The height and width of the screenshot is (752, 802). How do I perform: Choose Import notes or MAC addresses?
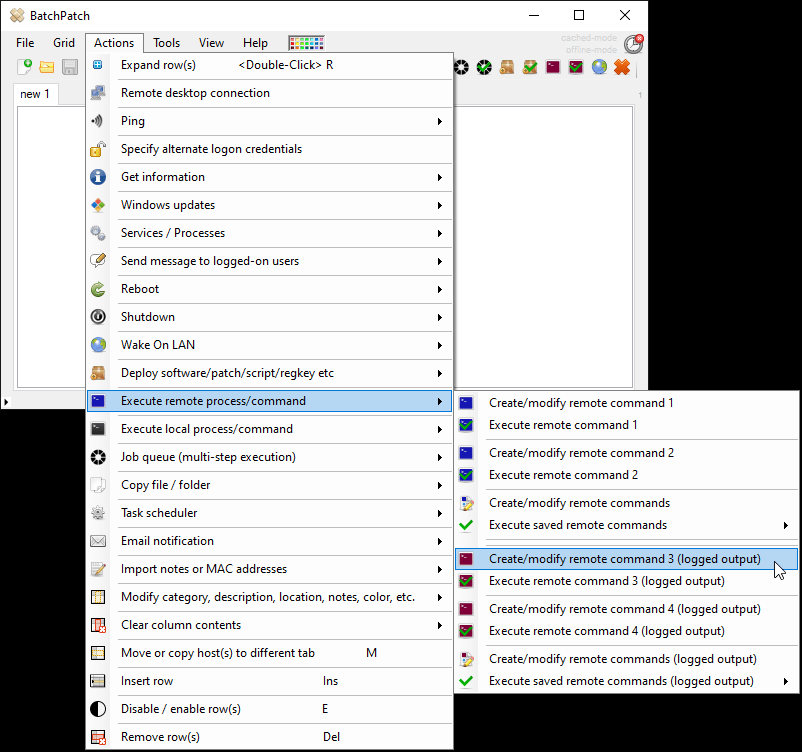click(270, 569)
